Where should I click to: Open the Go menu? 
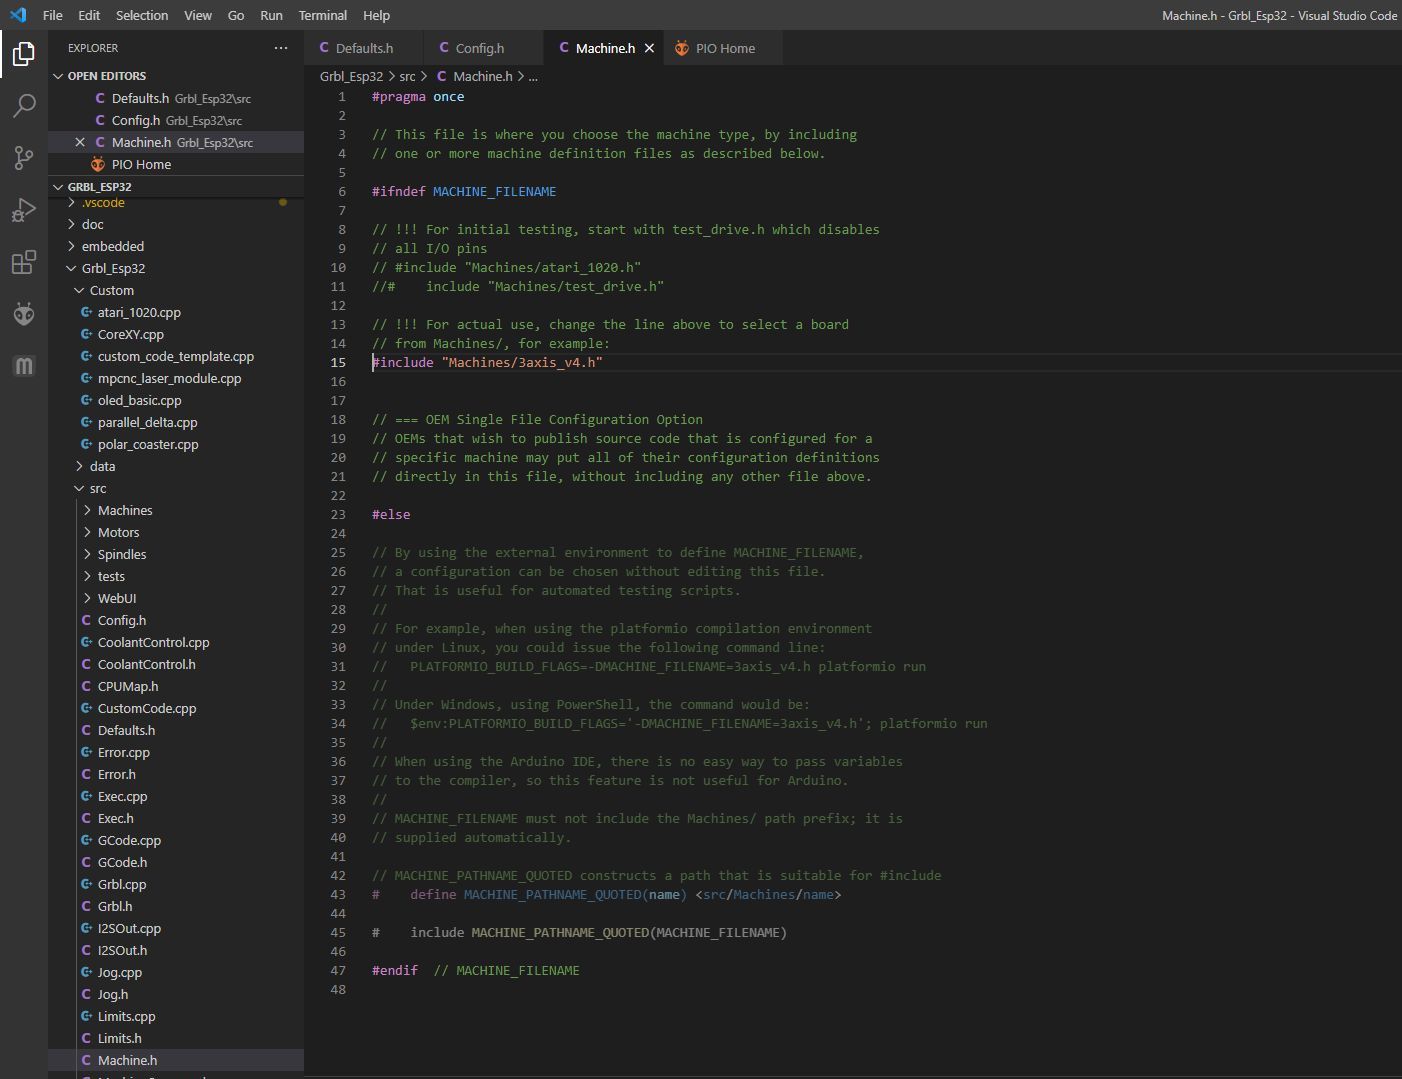point(236,15)
